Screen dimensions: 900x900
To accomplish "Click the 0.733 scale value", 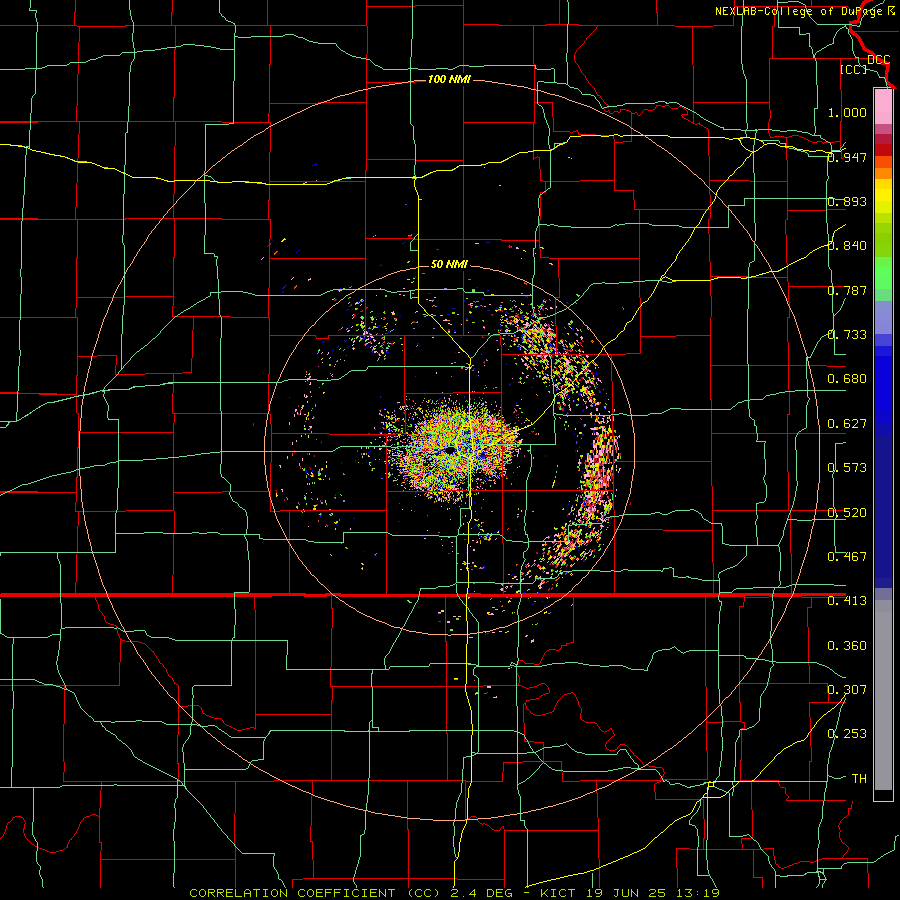I will (847, 335).
